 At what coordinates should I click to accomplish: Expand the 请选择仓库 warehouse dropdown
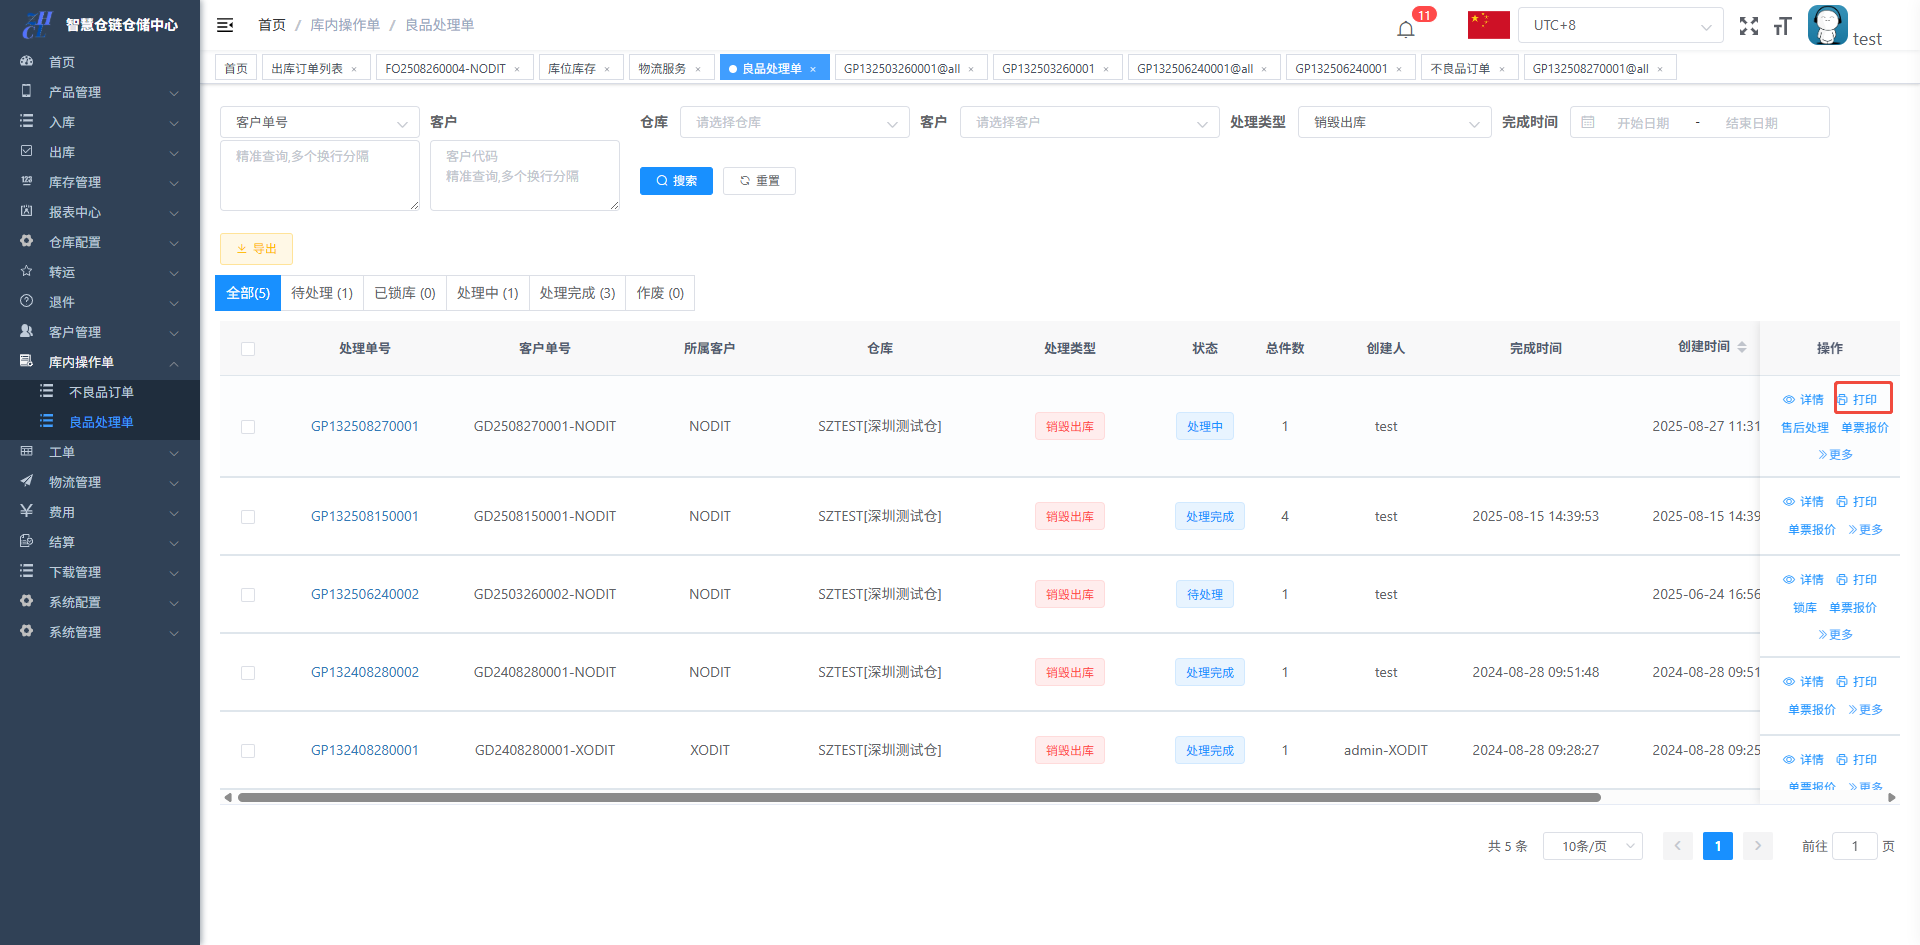[794, 122]
